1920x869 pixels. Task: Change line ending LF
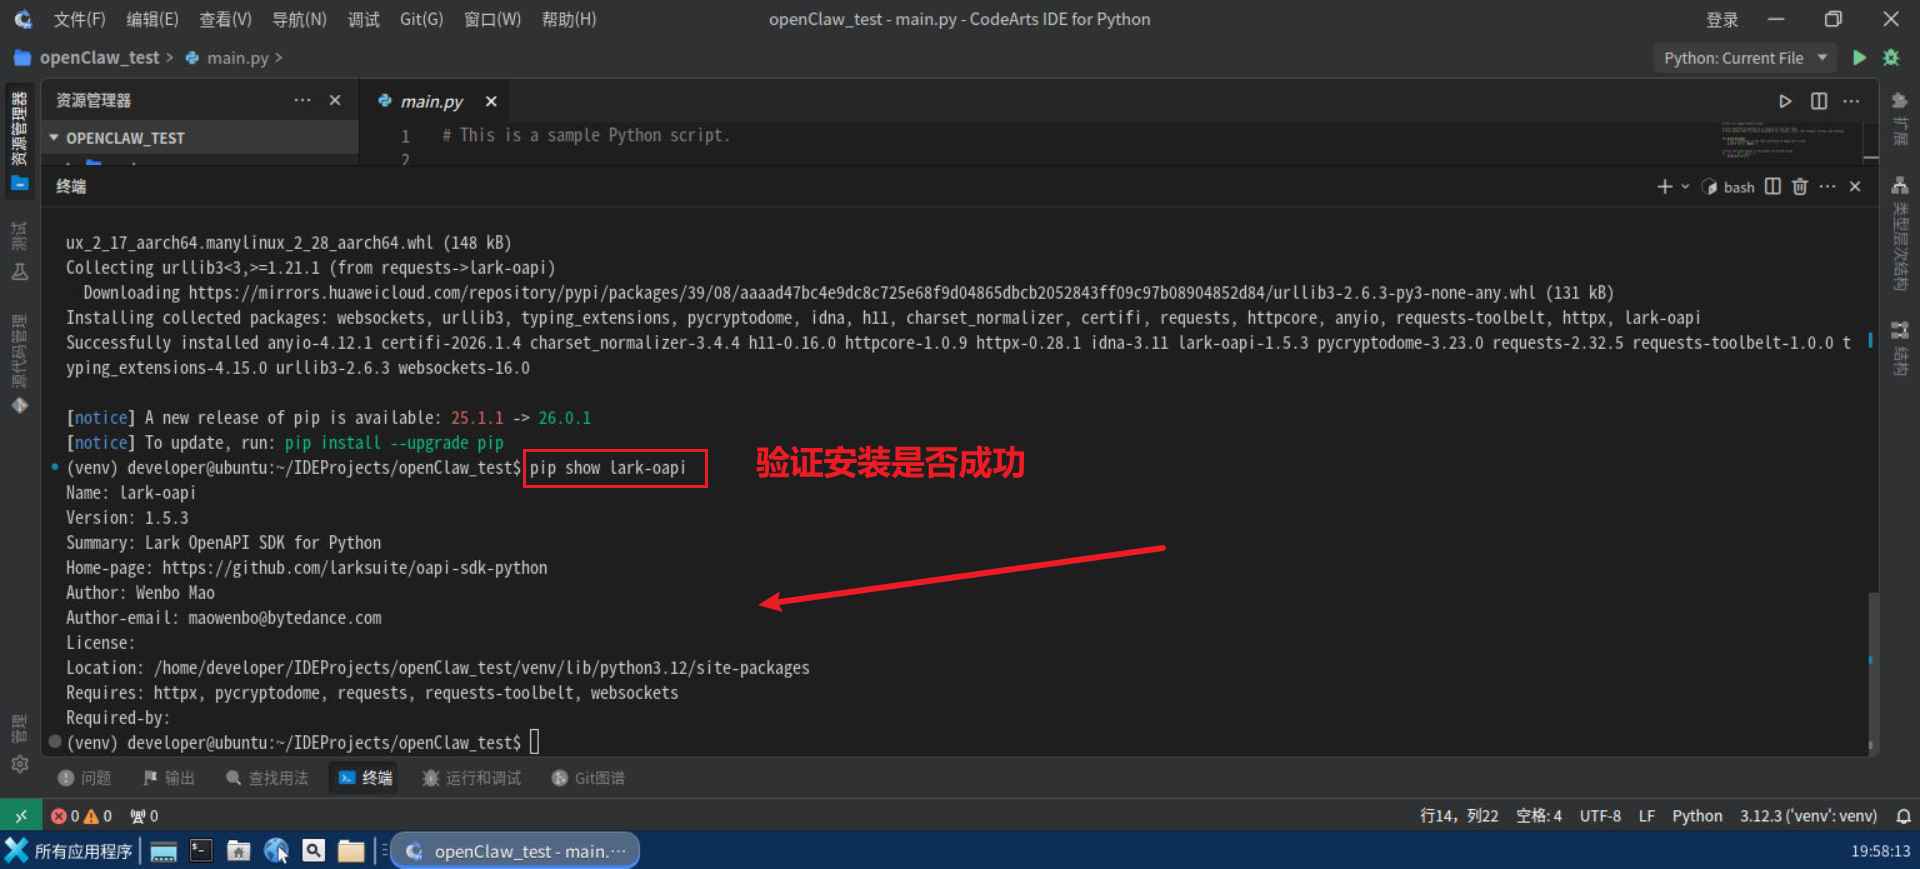(1646, 816)
